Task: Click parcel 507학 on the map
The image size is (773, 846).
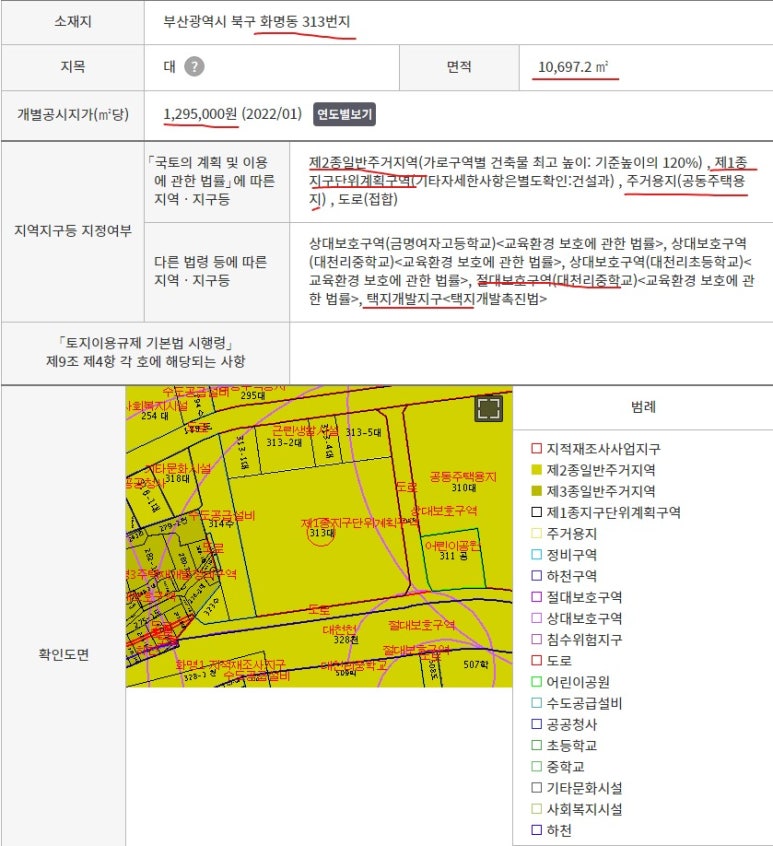Action: [x=475, y=664]
